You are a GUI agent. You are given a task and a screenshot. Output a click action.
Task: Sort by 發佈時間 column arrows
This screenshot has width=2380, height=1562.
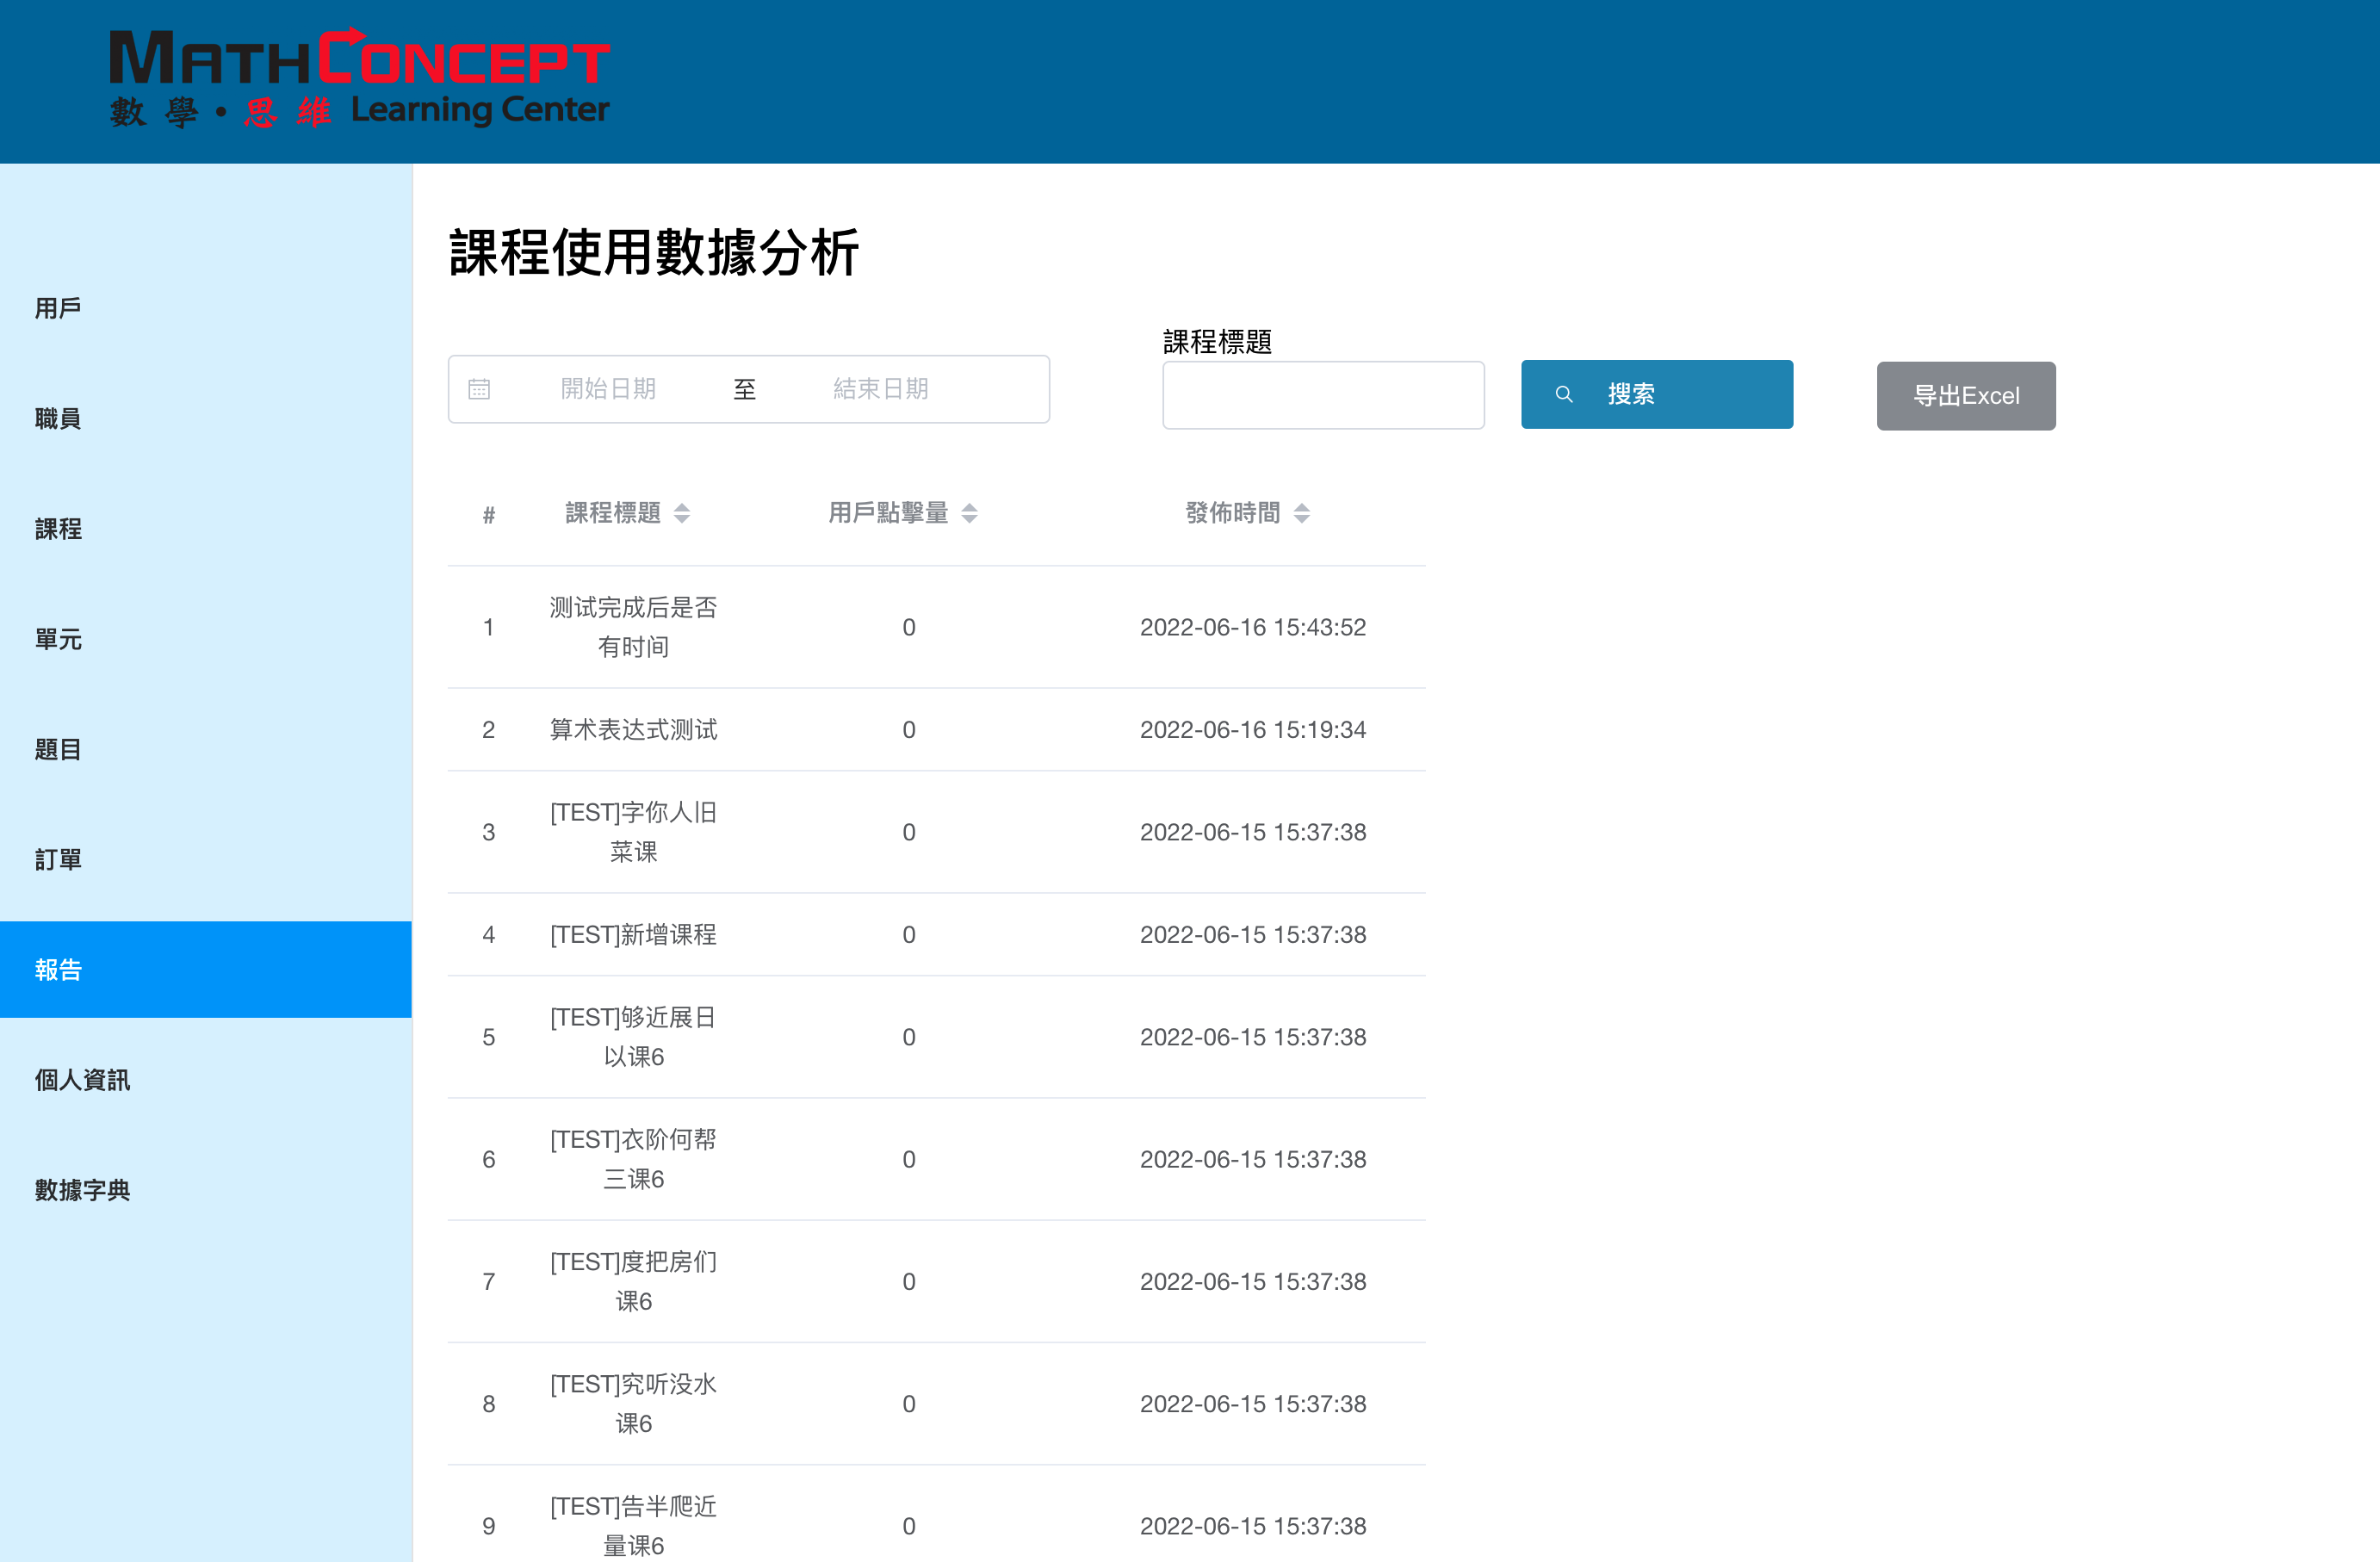point(1301,513)
